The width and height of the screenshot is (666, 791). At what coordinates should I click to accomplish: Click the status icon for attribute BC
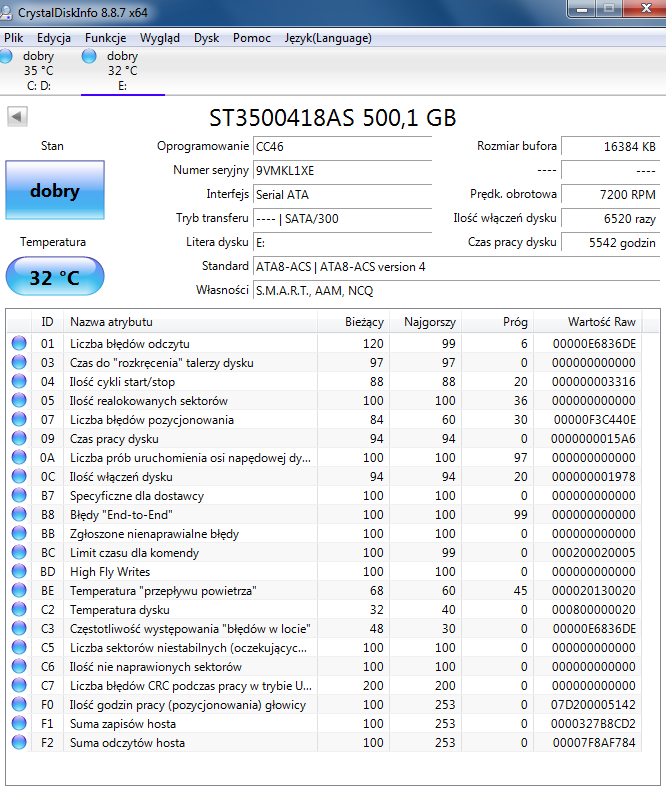[19, 552]
